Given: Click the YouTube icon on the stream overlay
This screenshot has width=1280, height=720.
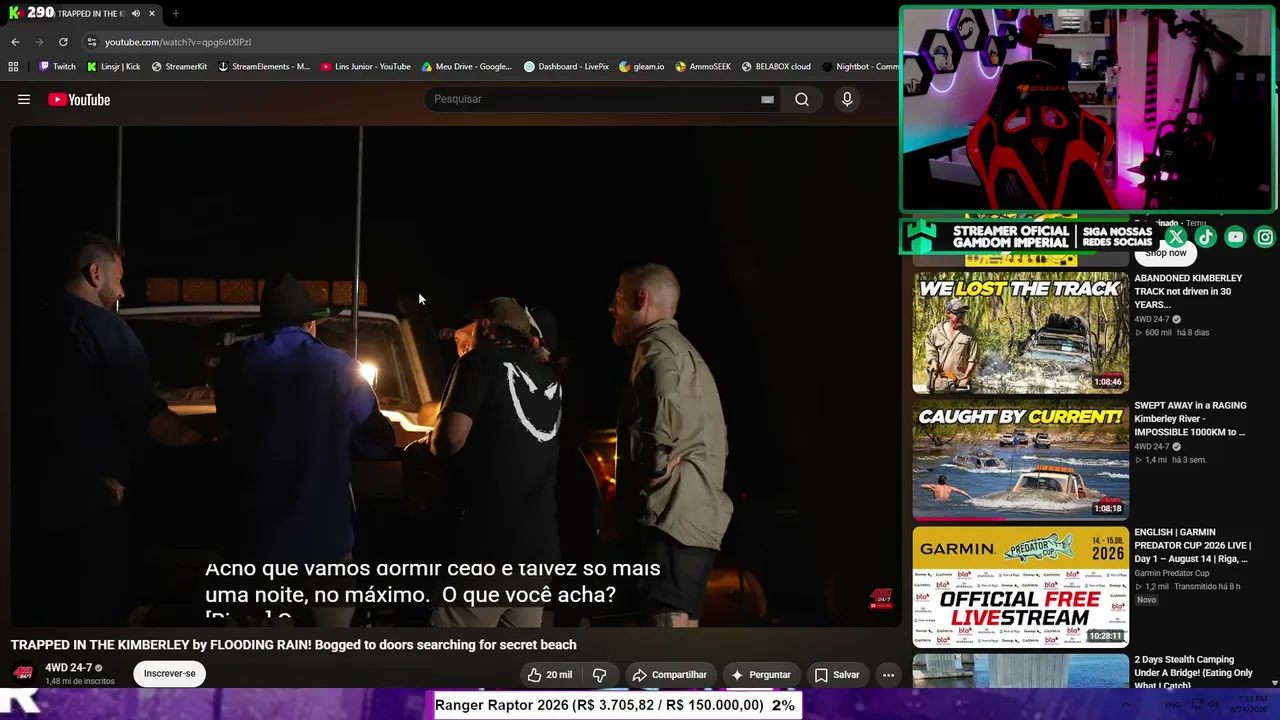Looking at the screenshot, I should pyautogui.click(x=1236, y=237).
